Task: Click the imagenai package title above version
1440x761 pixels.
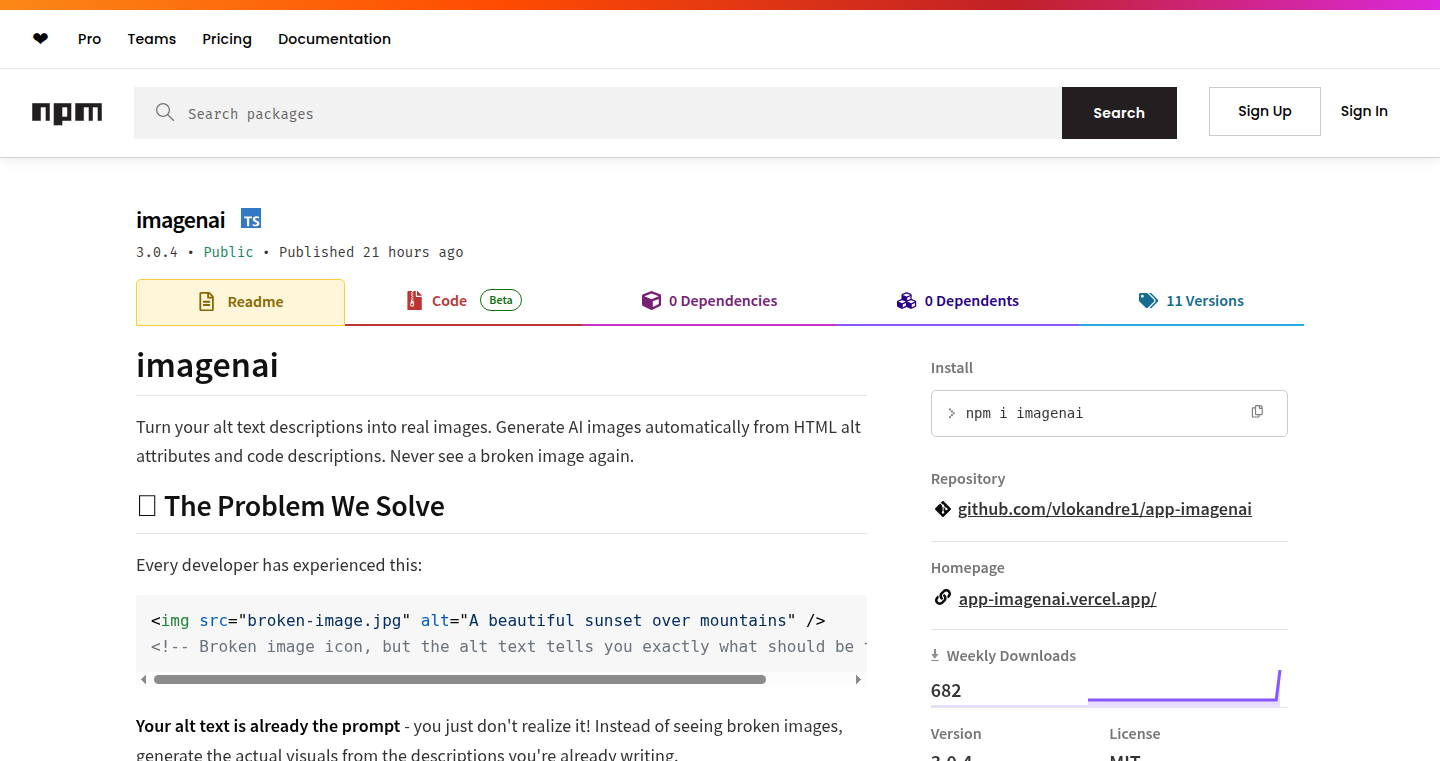Action: [181, 220]
